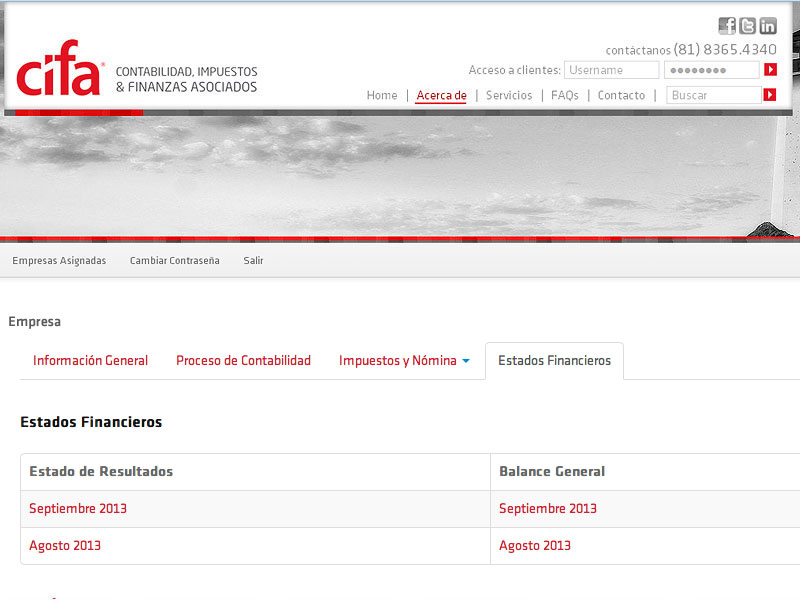Open Agosto 2013 Balance General
Viewport: 800px width, 600px height.
[x=535, y=546]
